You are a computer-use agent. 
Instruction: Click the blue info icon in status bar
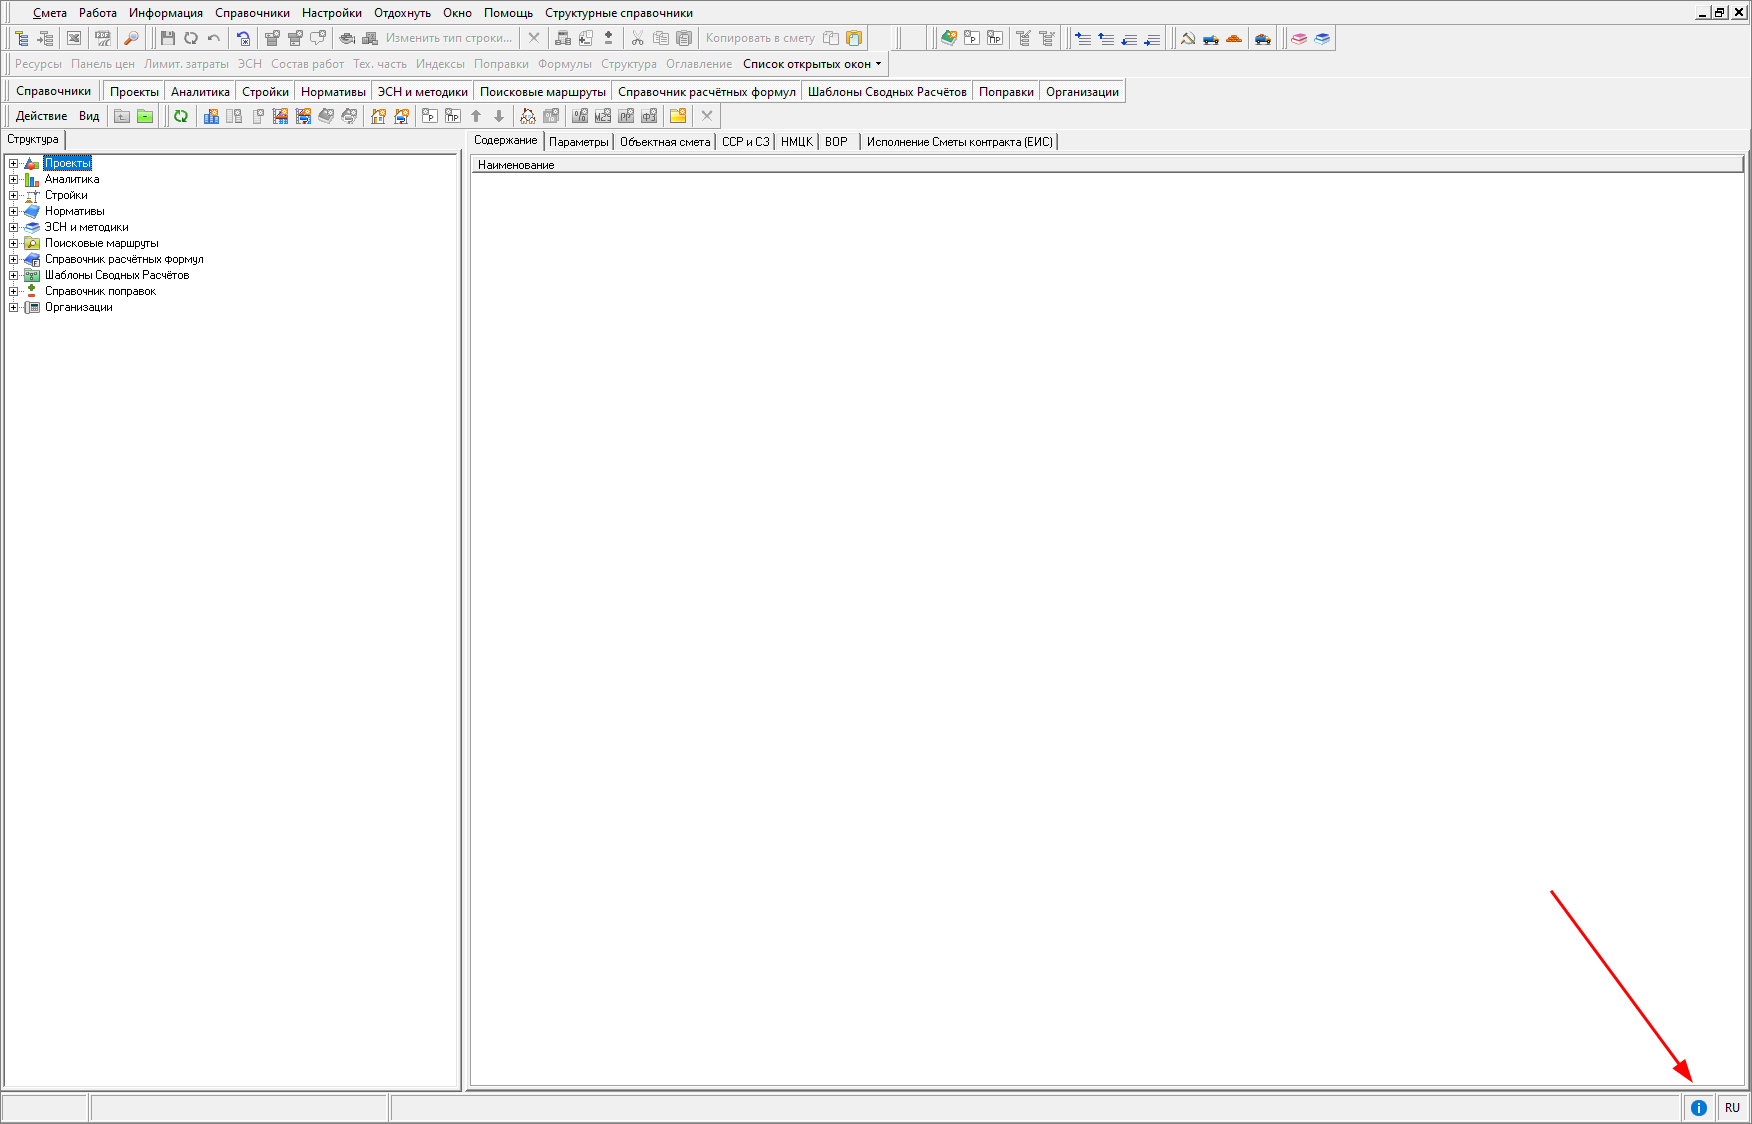pyautogui.click(x=1698, y=1107)
